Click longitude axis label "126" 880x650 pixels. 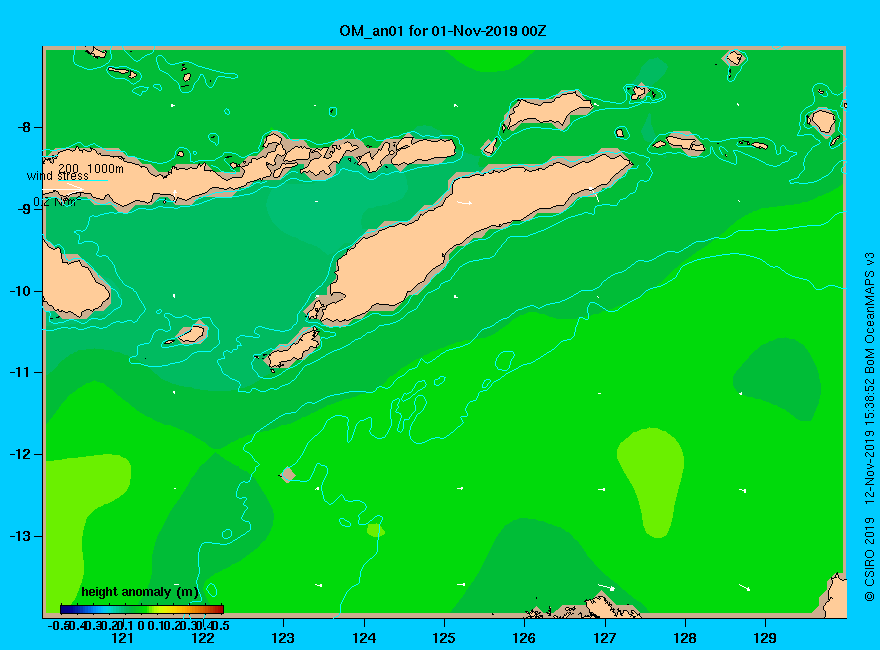(x=524, y=638)
